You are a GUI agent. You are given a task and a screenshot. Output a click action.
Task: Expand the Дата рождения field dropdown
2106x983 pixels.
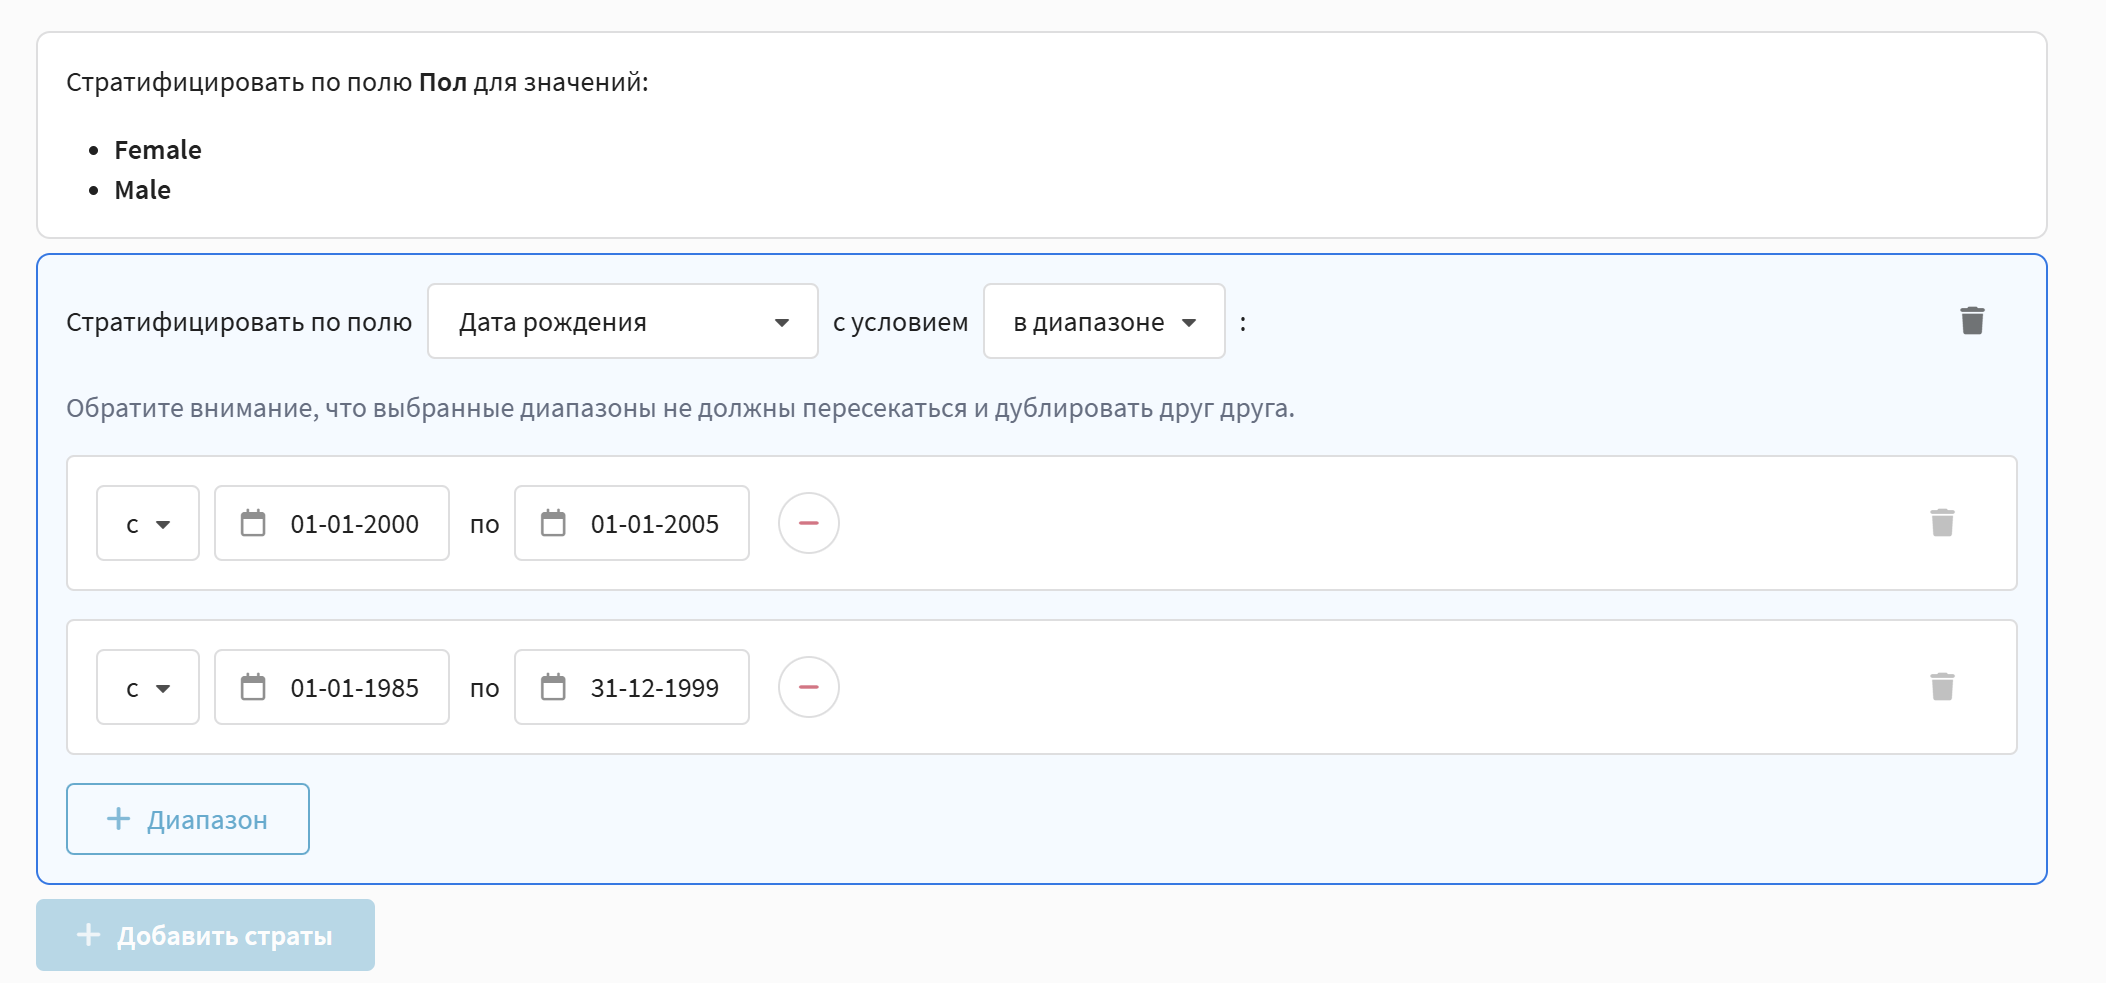[622, 321]
